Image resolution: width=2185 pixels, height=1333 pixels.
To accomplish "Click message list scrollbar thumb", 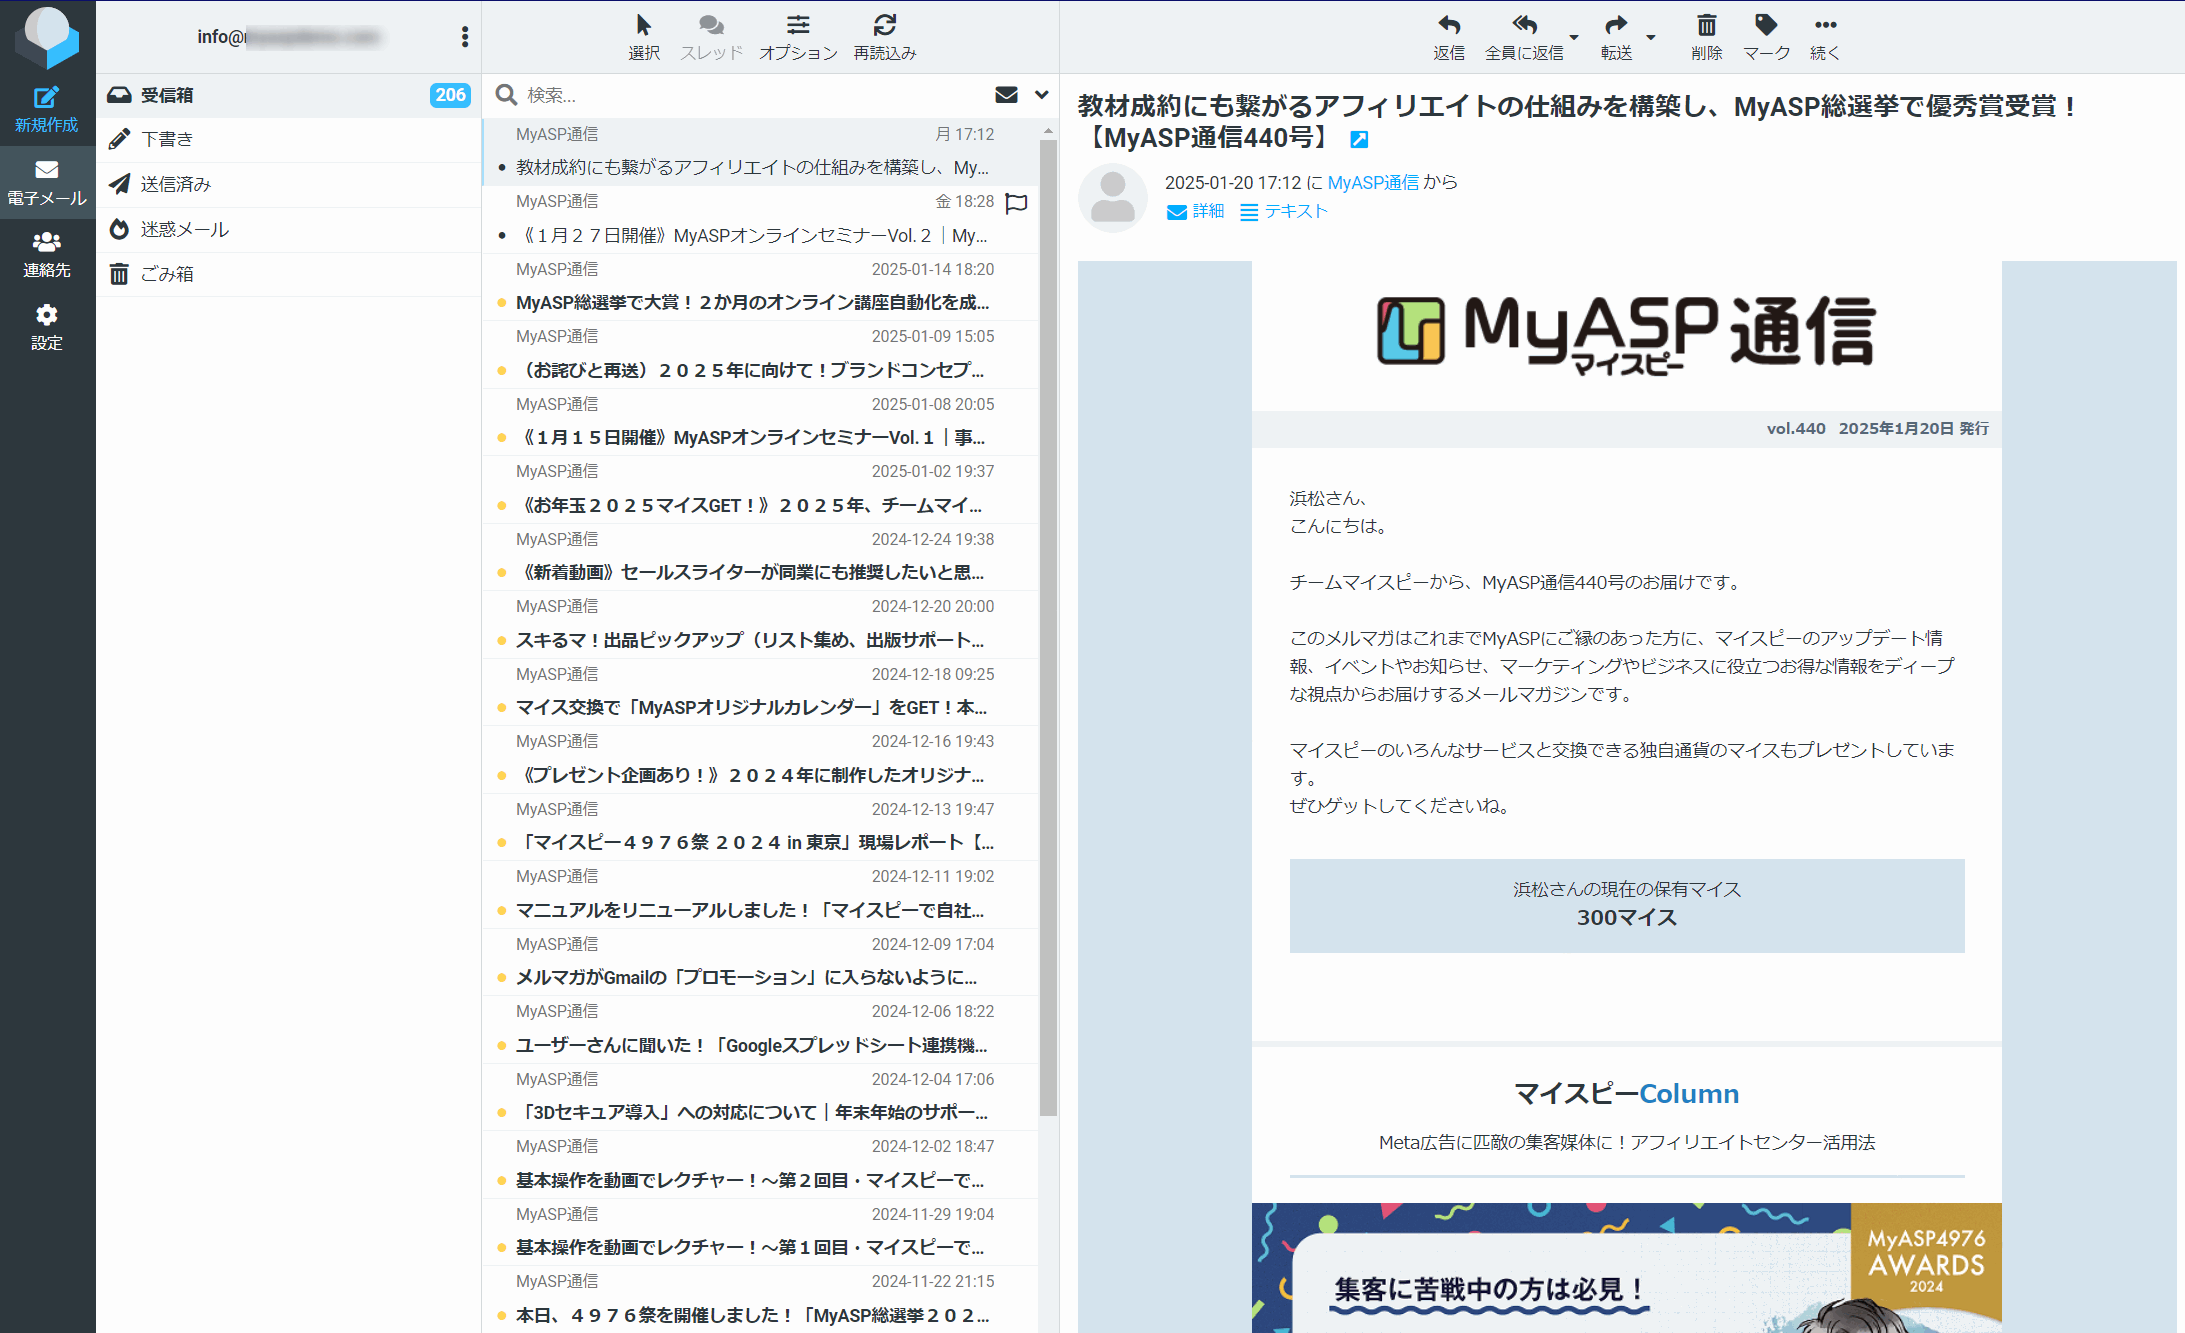I will point(1048,628).
